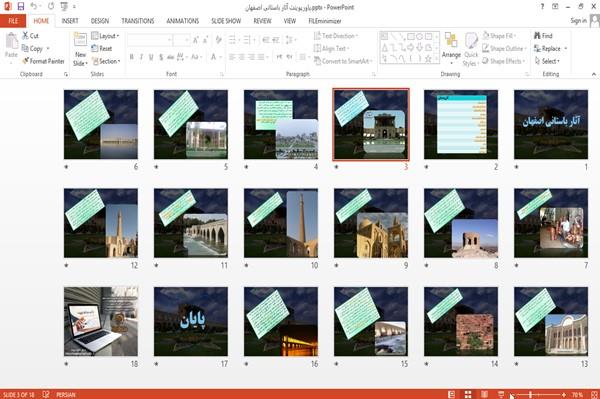Screen dimensions: 600x399
Task: Open the REVIEW tab
Action: click(x=262, y=21)
